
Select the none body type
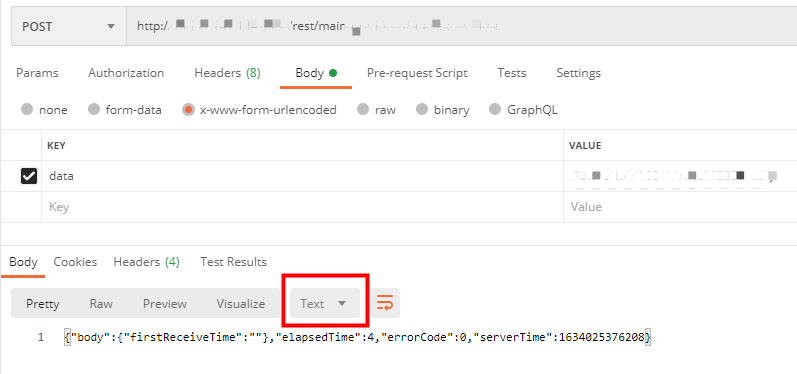(44, 110)
